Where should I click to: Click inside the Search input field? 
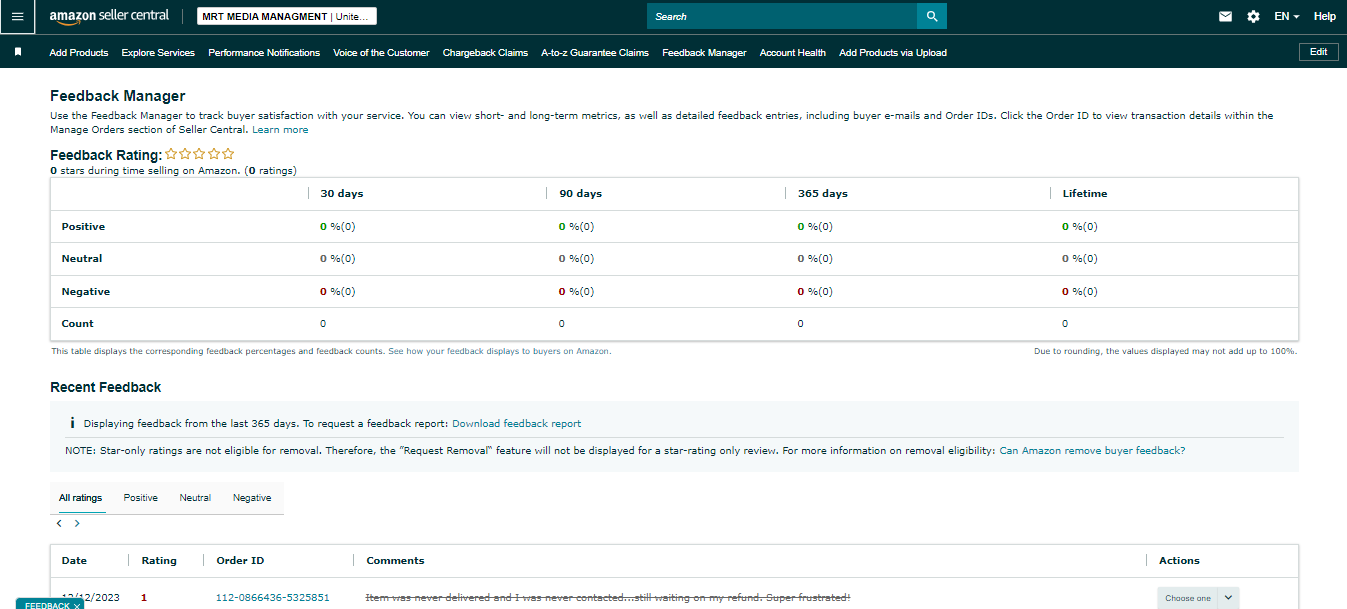[782, 16]
